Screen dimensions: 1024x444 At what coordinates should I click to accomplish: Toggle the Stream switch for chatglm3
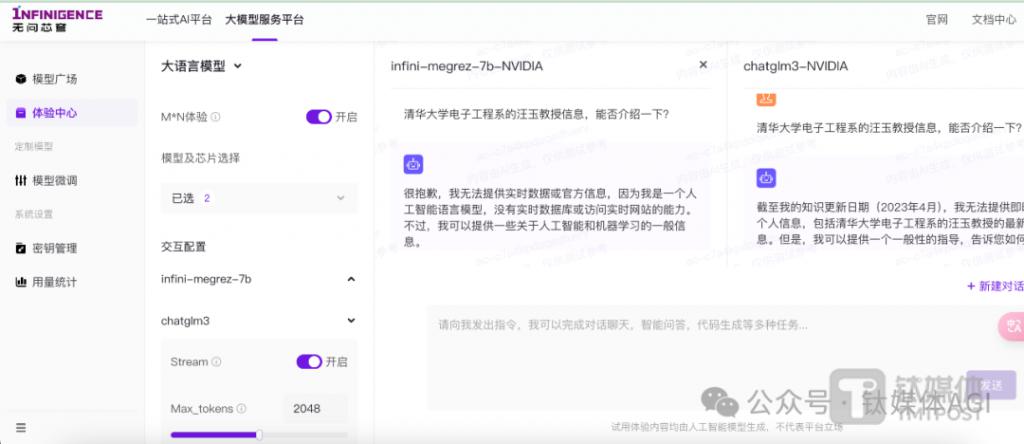tap(310, 362)
